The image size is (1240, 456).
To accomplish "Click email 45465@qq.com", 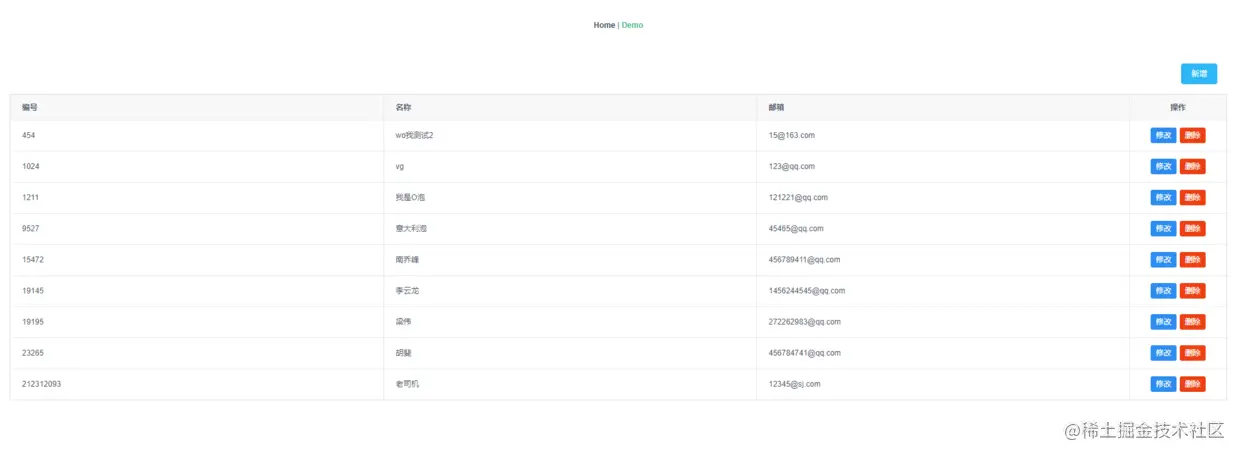I will (796, 228).
